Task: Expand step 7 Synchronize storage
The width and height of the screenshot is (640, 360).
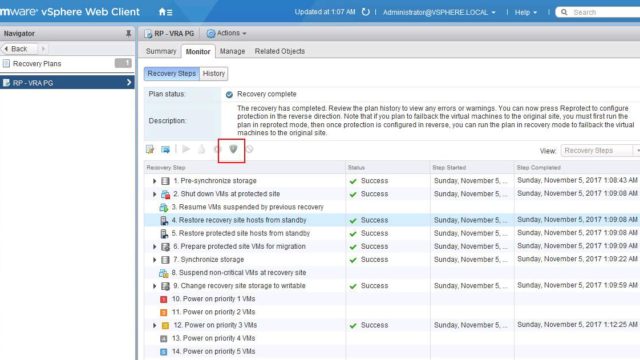Action: [155, 260]
